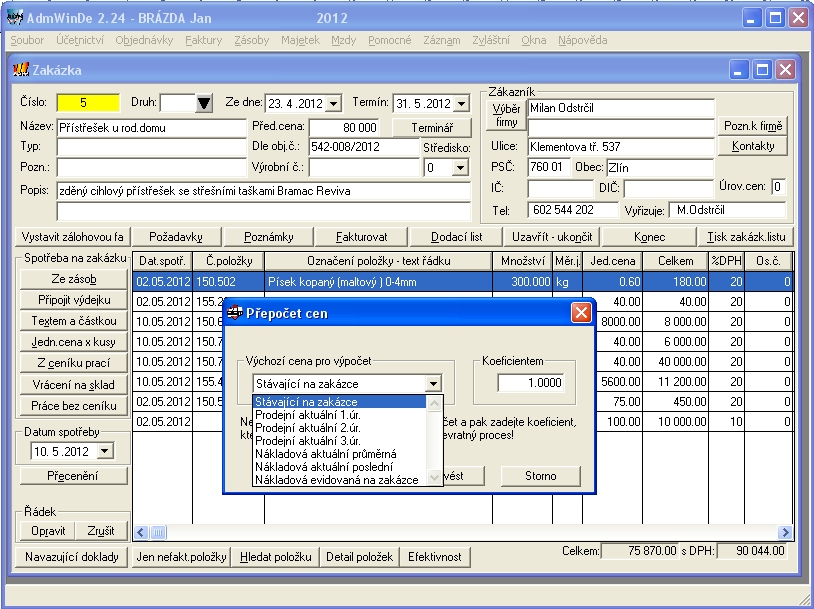This screenshot has width=814, height=609.
Task: Click the Dodací list button
Action: [456, 237]
